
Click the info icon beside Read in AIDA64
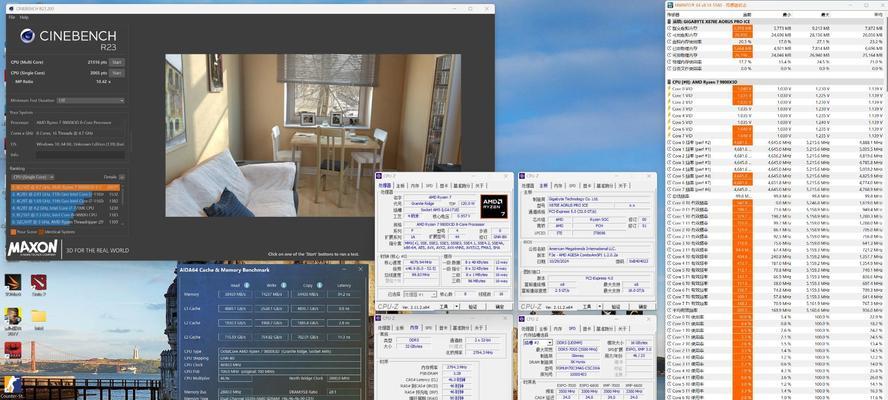(246, 285)
